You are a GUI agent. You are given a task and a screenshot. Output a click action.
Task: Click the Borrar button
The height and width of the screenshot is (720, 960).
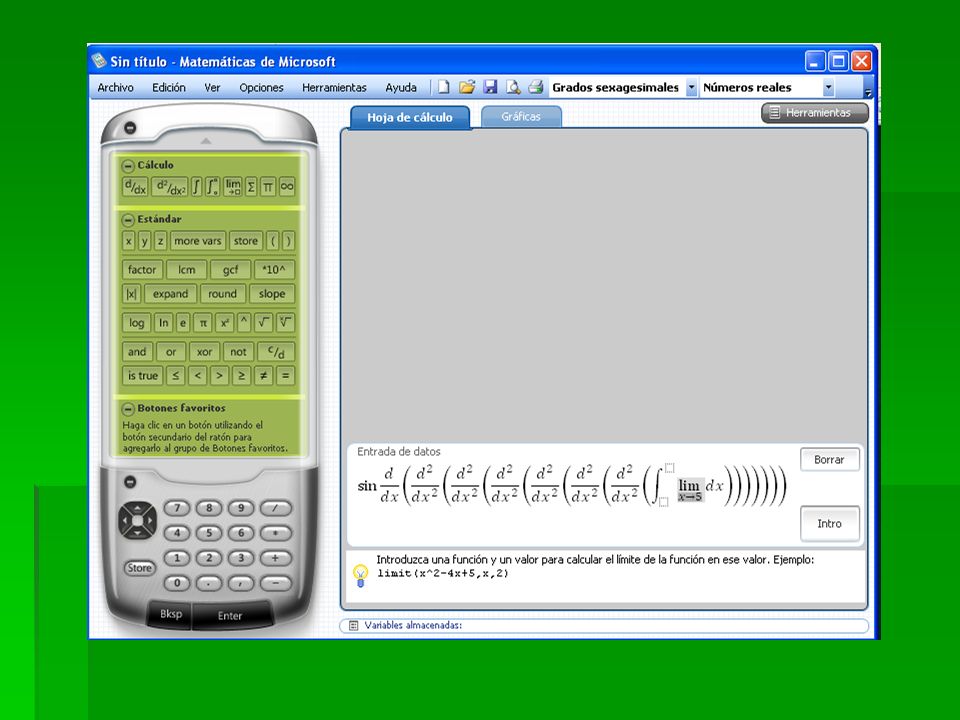click(830, 459)
